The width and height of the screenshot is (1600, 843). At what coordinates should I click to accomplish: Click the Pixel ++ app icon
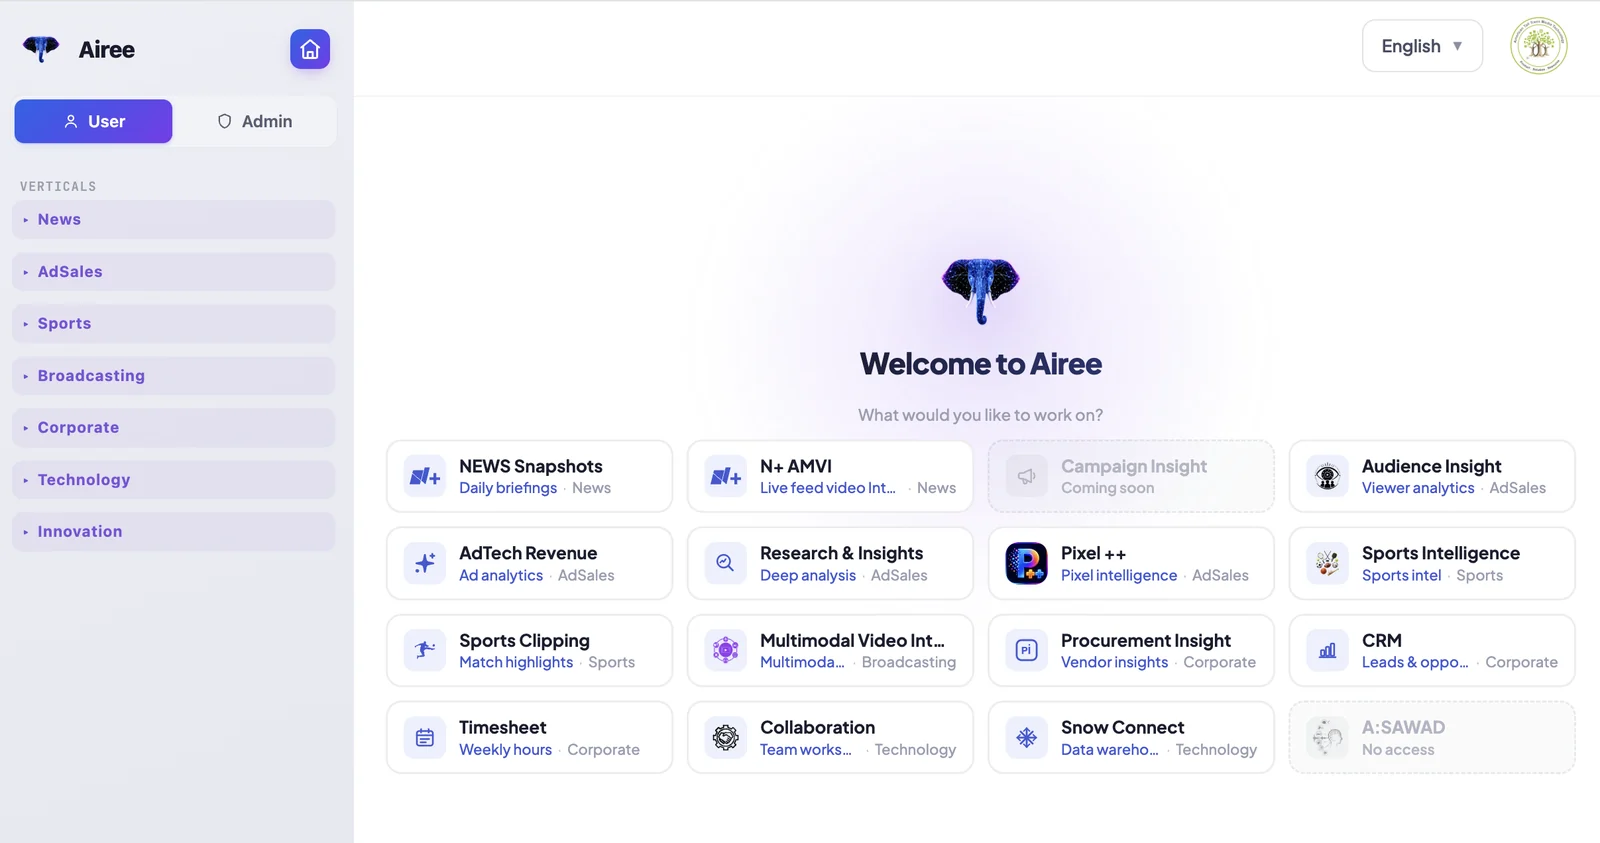(1027, 564)
